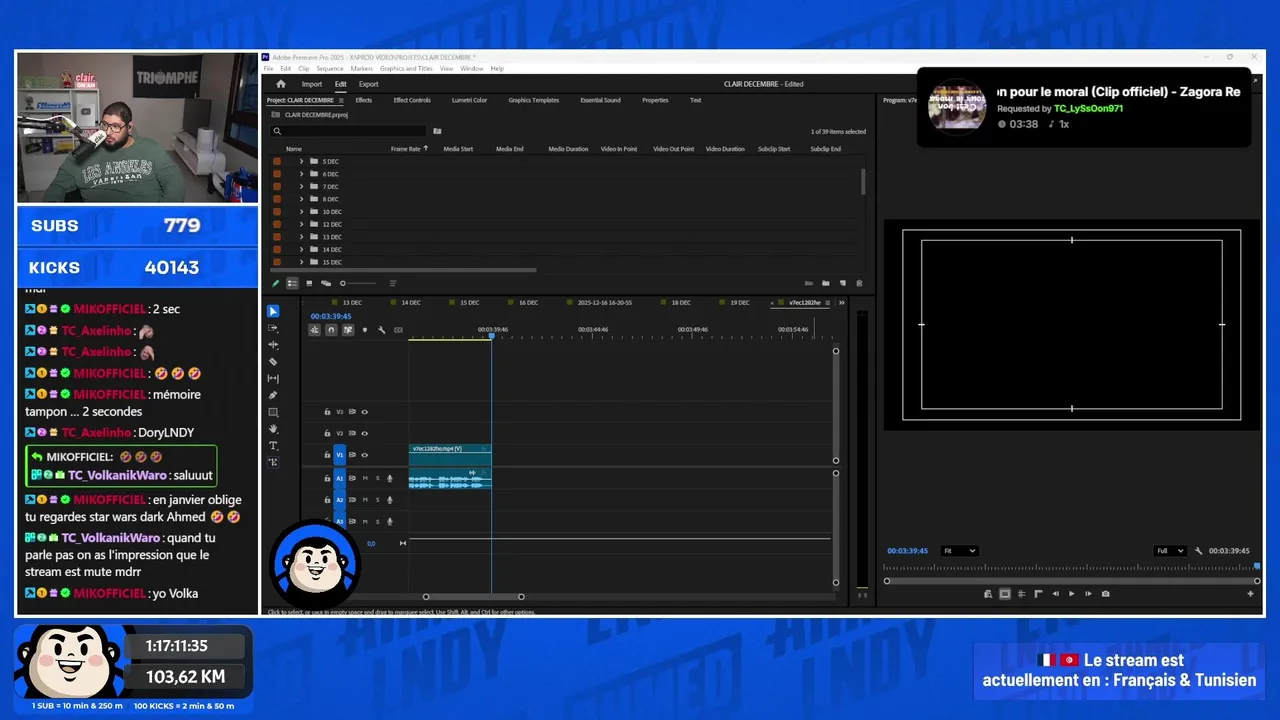Go to the Import workspace
Screen dimensions: 1280x720
click(312, 84)
